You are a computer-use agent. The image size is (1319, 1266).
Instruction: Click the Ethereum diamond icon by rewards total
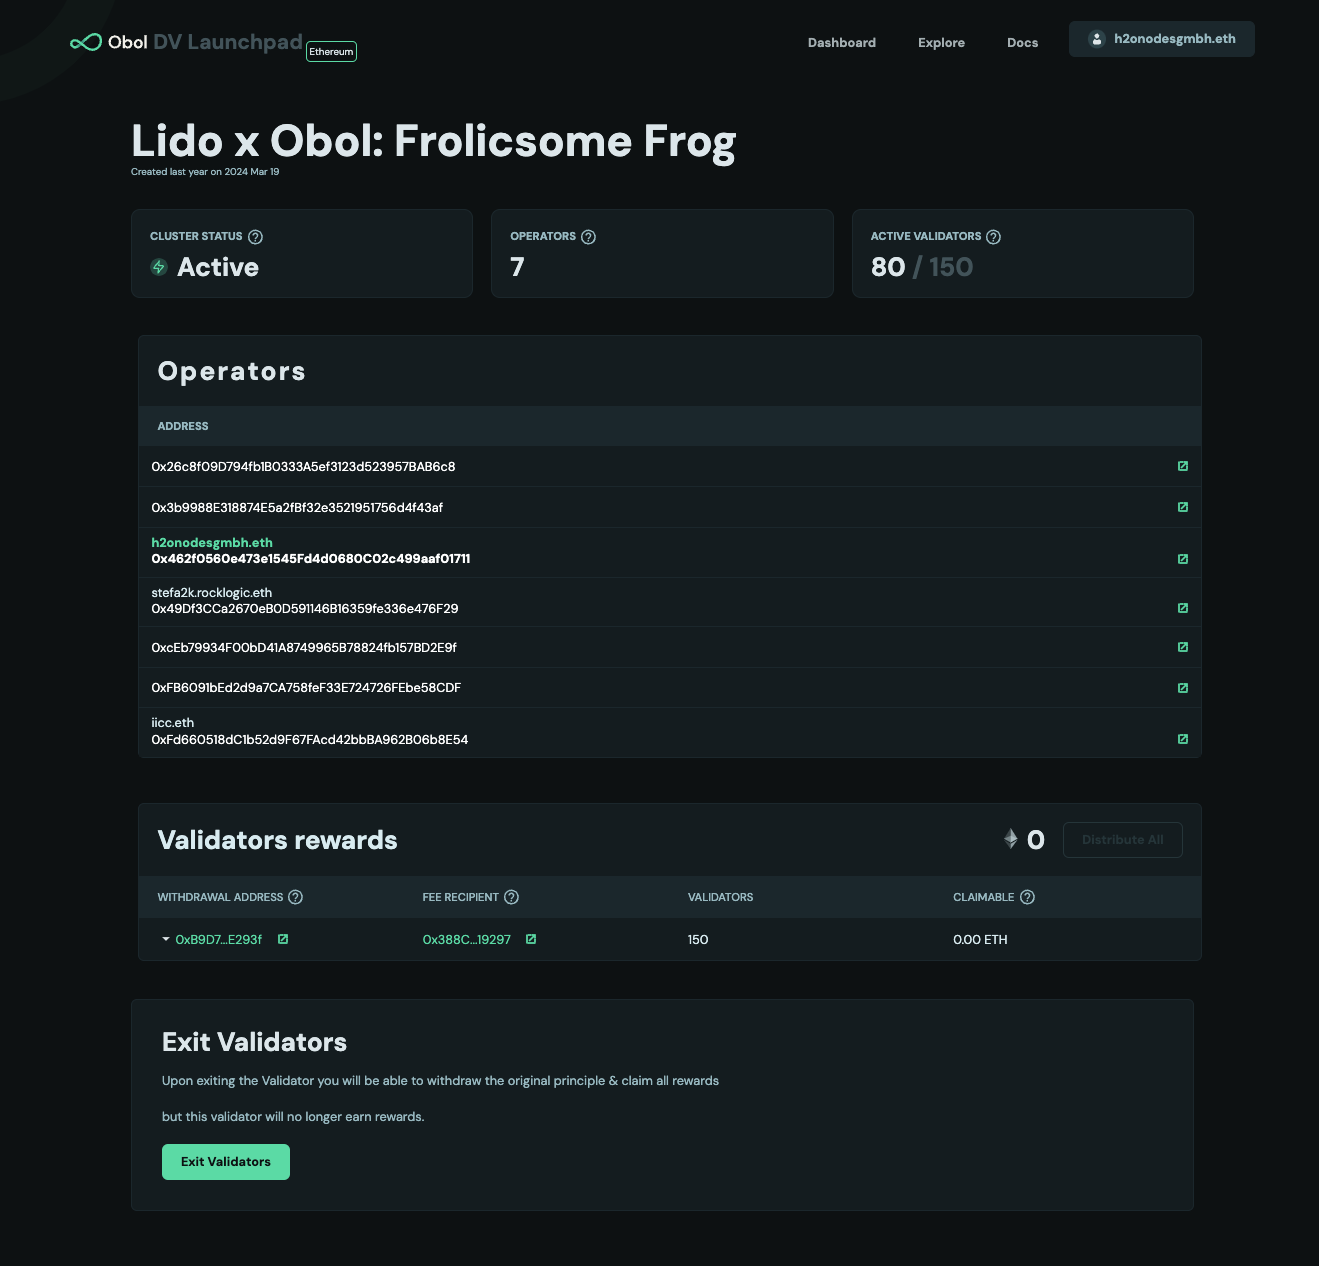click(1011, 839)
